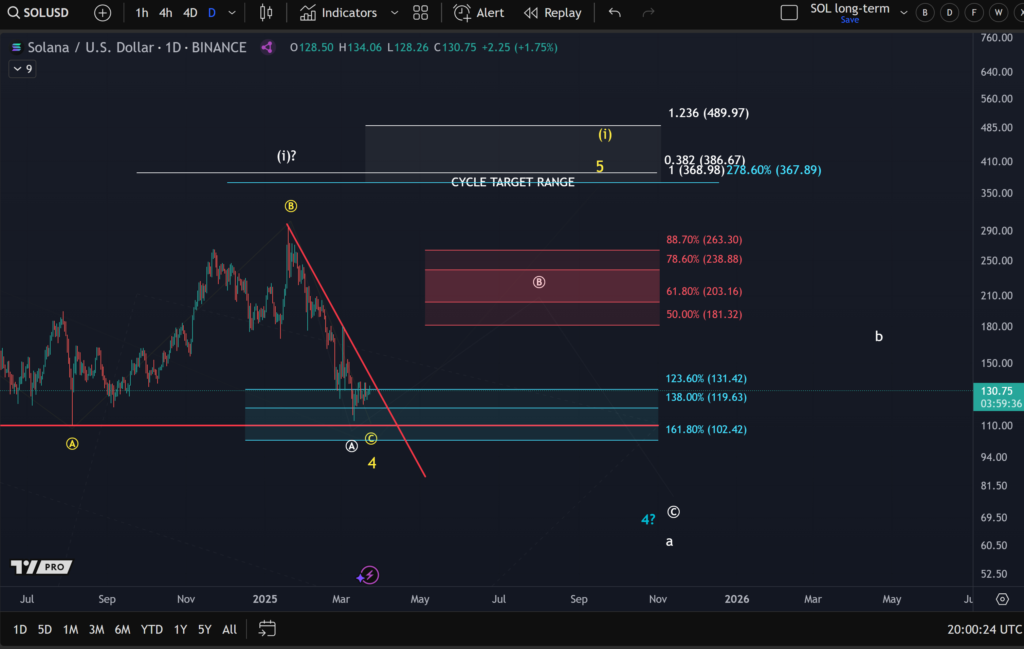The image size is (1024, 649).
Task: Select the 1M date range
Action: [71, 629]
